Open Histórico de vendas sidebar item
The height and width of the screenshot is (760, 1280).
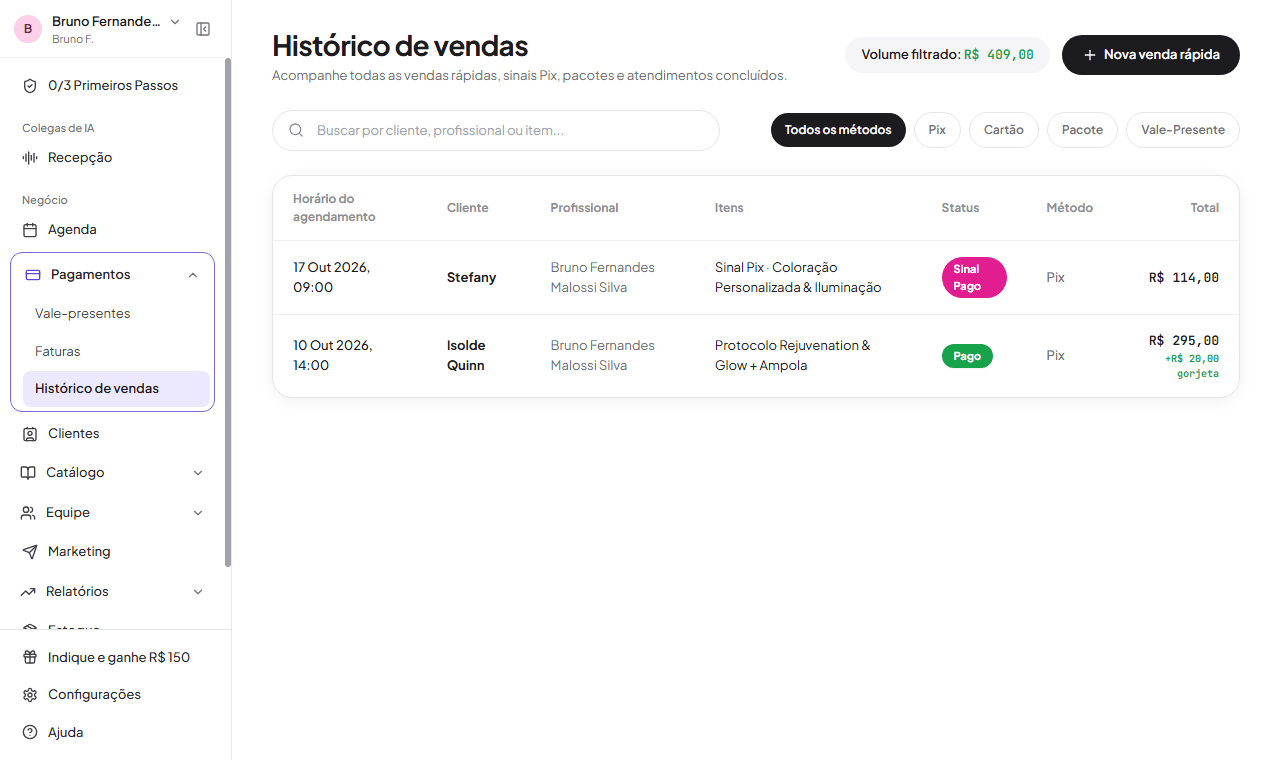click(116, 389)
